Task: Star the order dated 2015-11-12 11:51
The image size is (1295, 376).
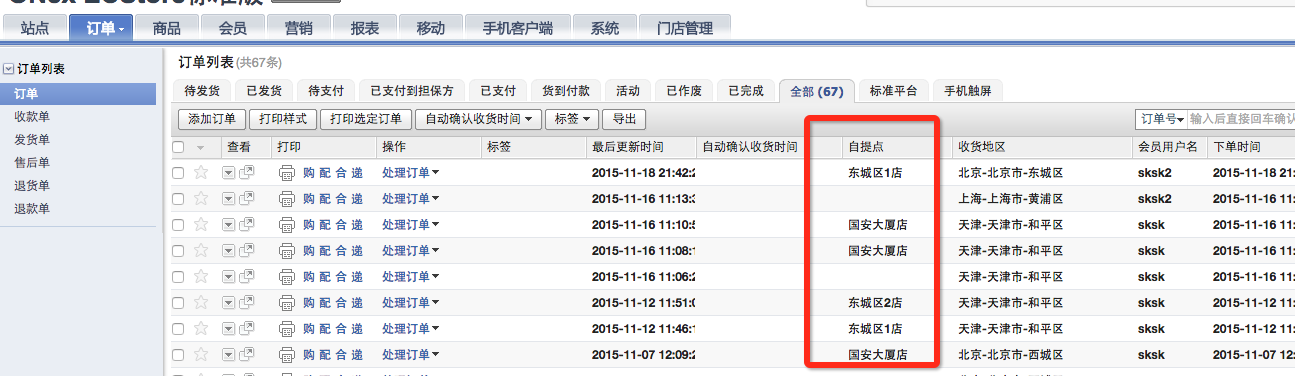Action: coord(201,302)
